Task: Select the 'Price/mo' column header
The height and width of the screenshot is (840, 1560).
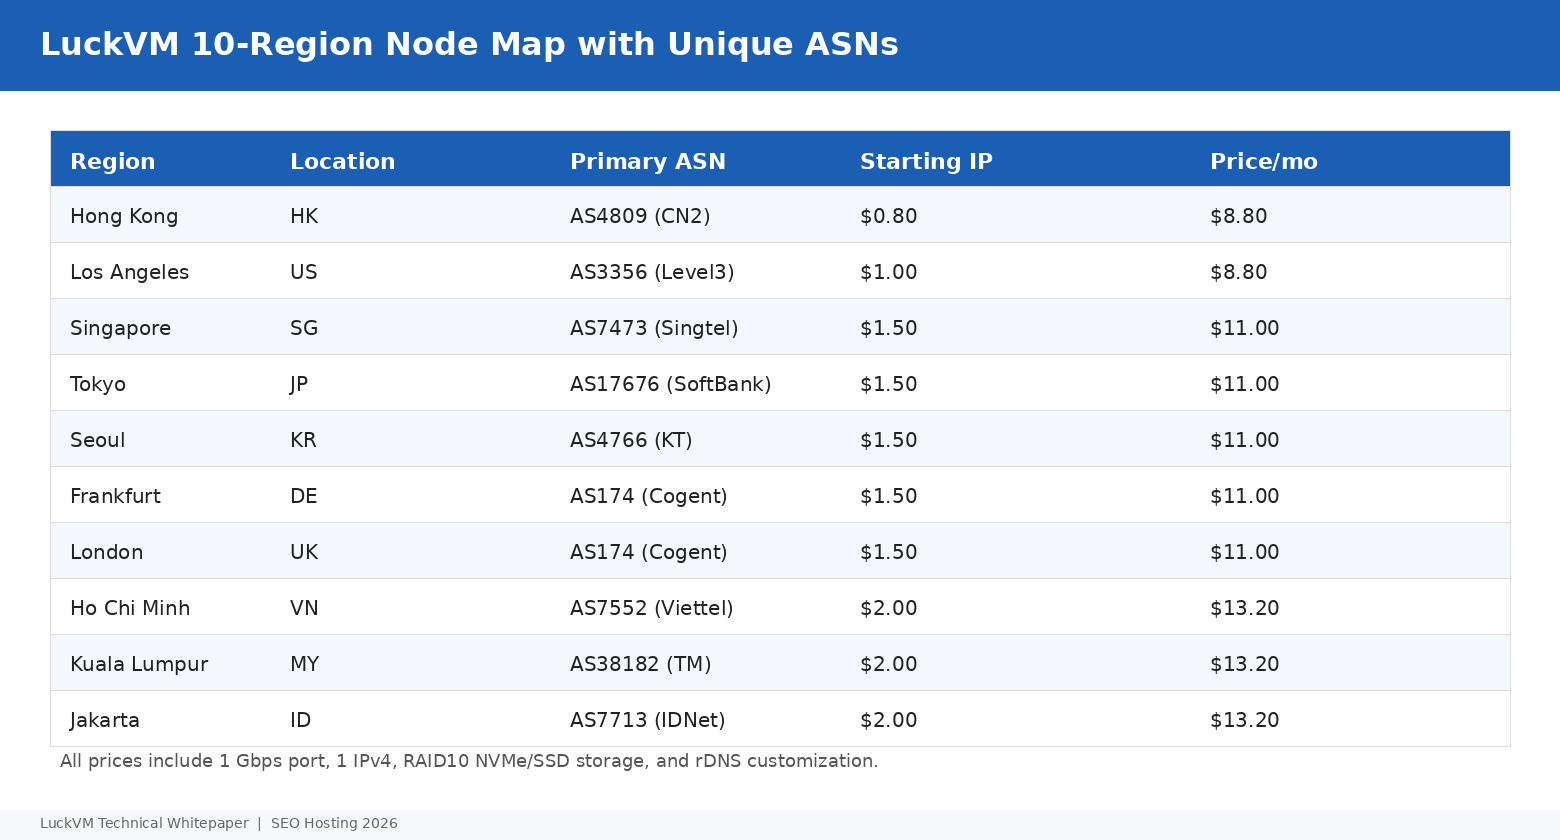Action: point(1264,162)
